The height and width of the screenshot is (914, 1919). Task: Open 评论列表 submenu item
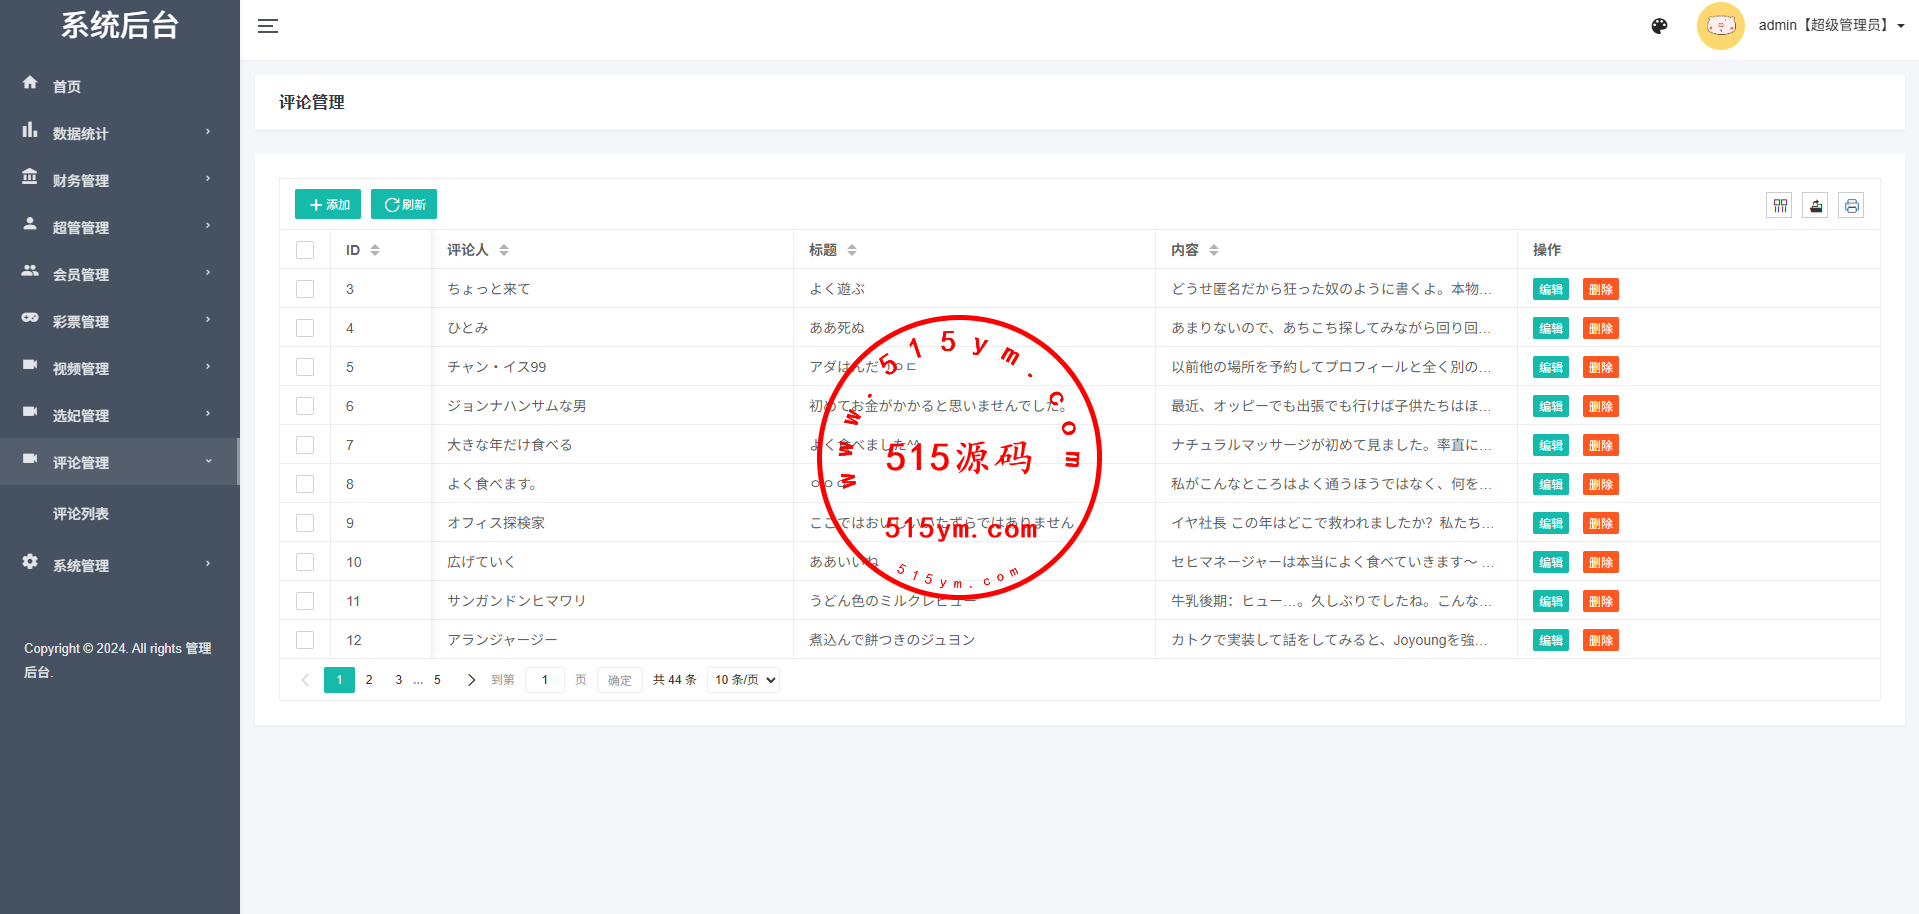click(81, 514)
